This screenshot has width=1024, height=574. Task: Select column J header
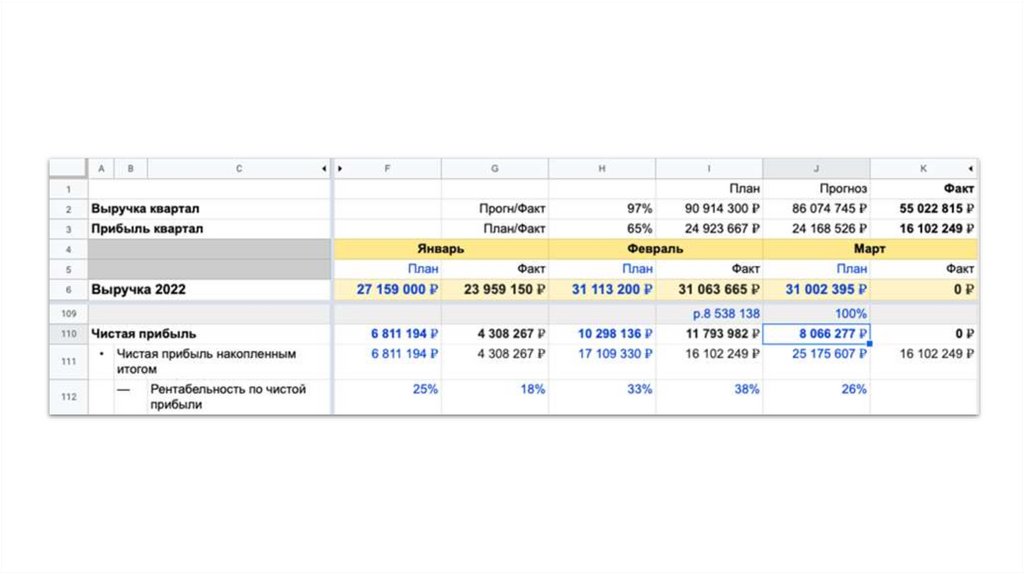[816, 168]
